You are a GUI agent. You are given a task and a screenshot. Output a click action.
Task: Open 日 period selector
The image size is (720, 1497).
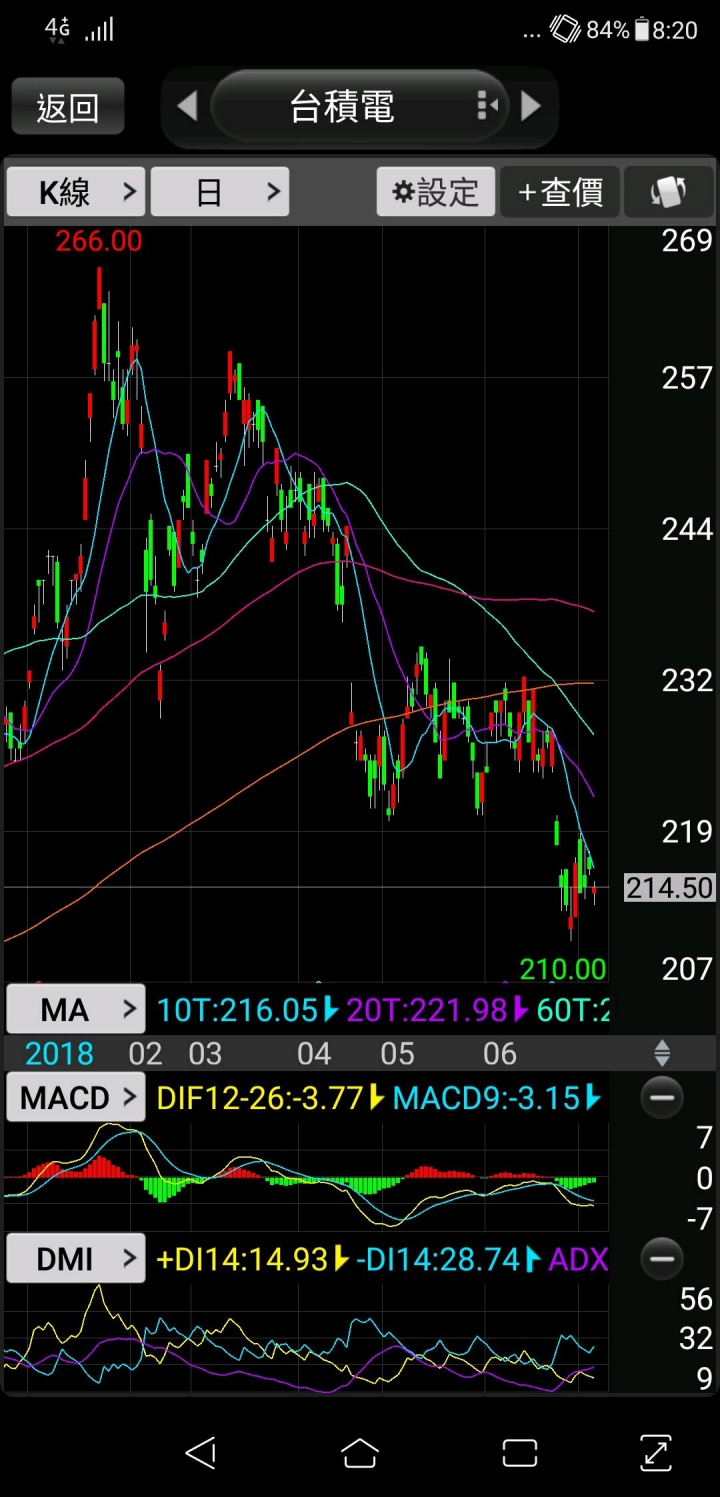pyautogui.click(x=220, y=192)
